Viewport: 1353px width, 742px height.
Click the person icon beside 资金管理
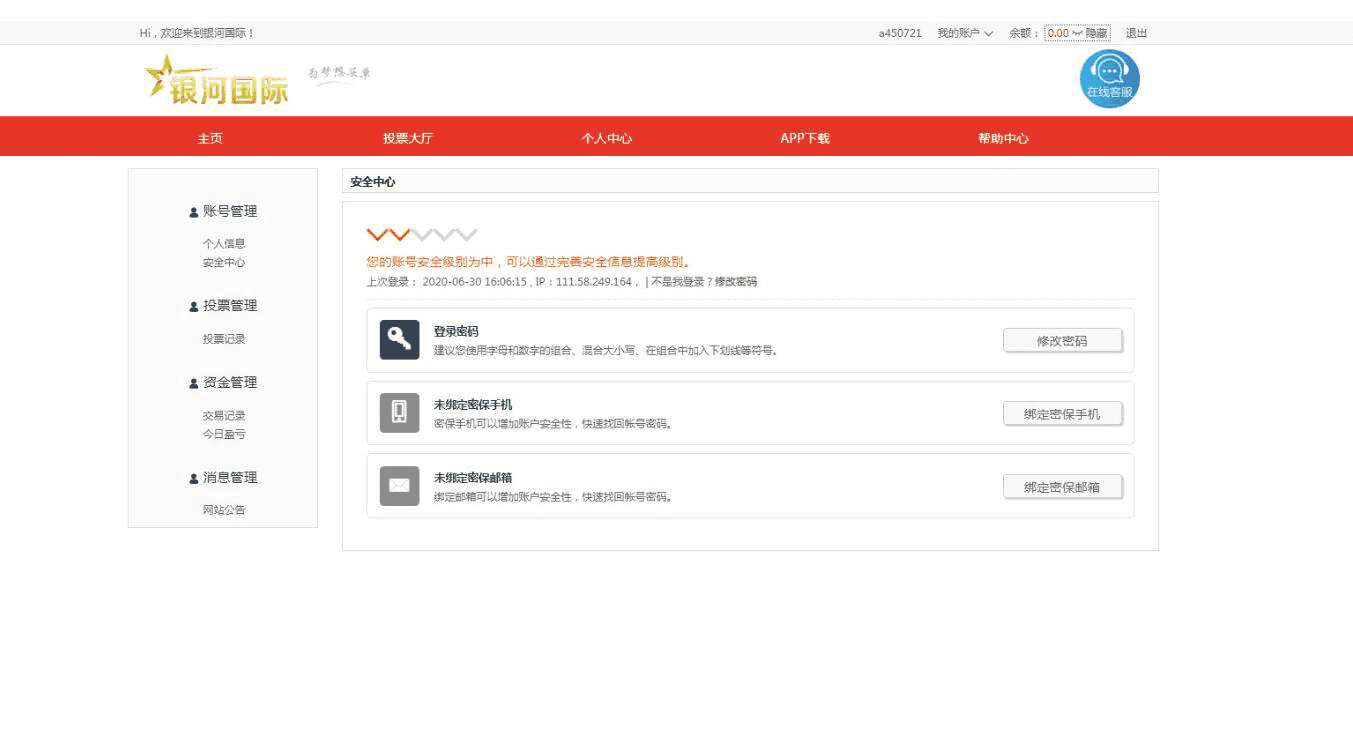pos(193,383)
